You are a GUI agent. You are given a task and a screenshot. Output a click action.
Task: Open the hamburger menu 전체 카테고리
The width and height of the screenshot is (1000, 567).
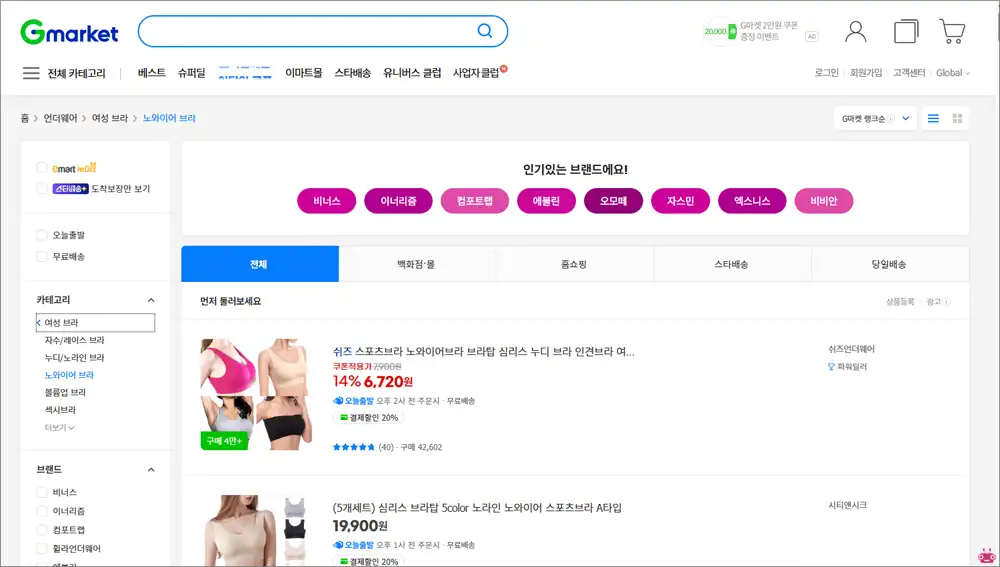tap(64, 73)
